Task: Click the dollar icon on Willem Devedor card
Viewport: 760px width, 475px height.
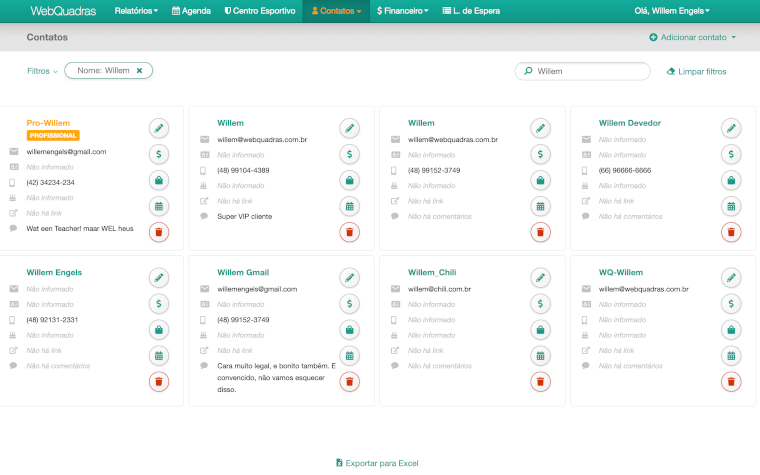Action: tap(731, 154)
